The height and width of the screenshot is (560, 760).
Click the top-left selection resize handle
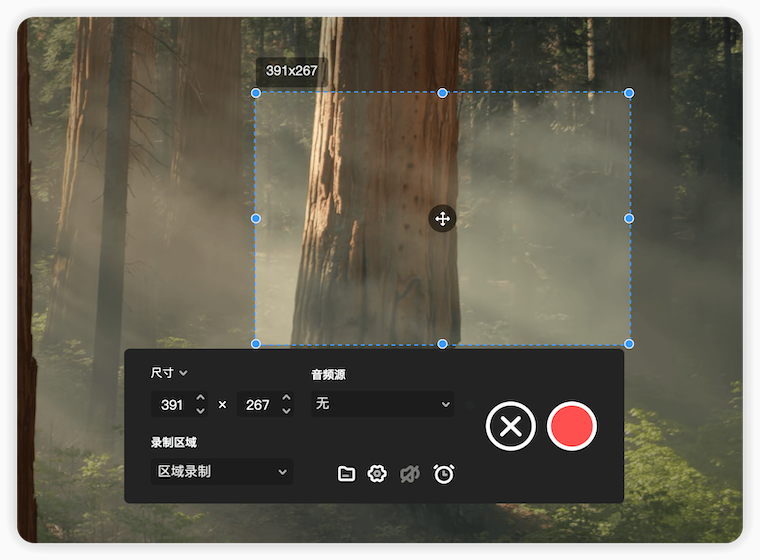pos(256,93)
